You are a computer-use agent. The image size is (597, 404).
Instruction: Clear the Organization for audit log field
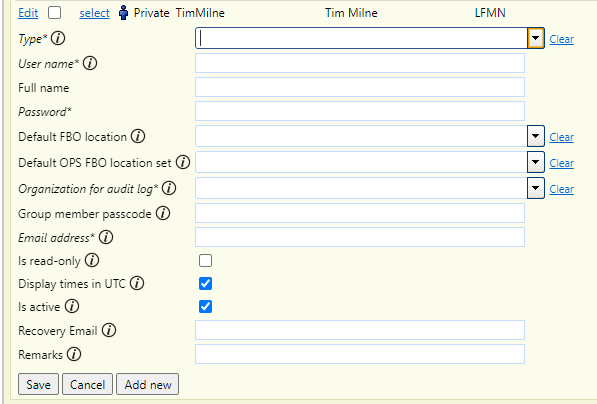[x=561, y=189]
